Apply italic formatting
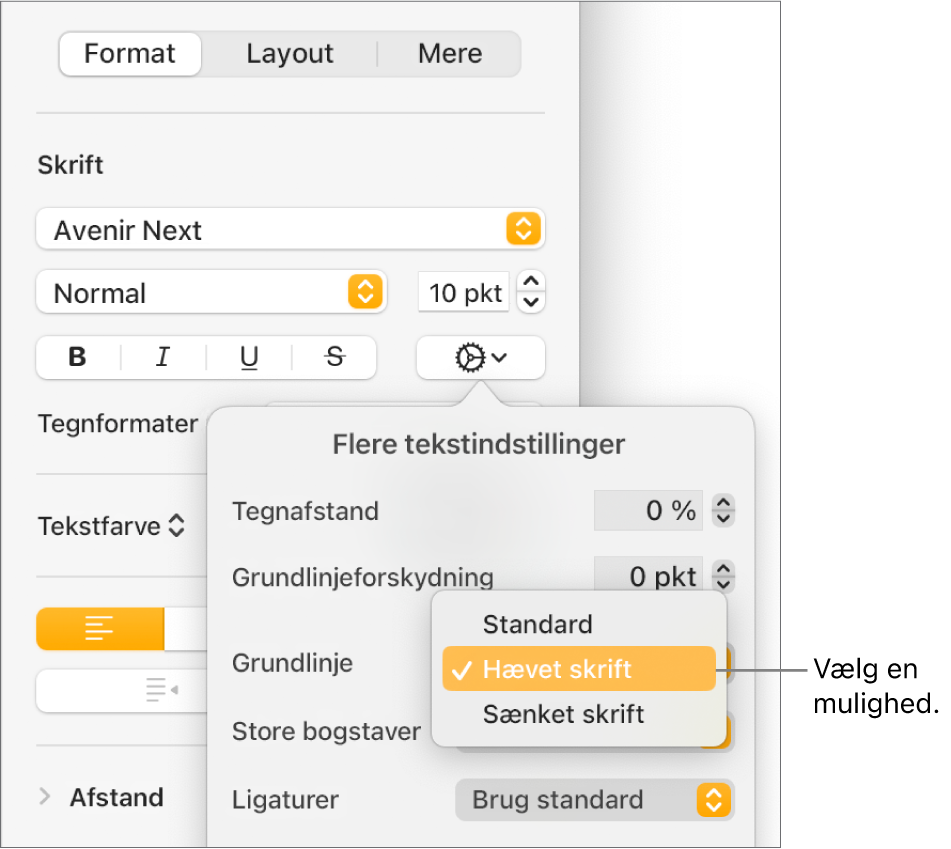 (x=163, y=358)
